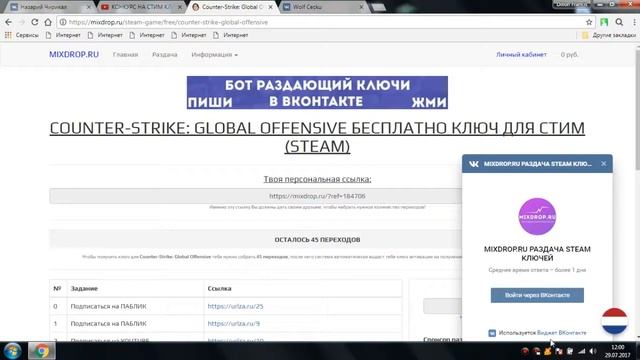Open the Виджет ВКонтакте link
The height and width of the screenshot is (360, 640).
(562, 333)
